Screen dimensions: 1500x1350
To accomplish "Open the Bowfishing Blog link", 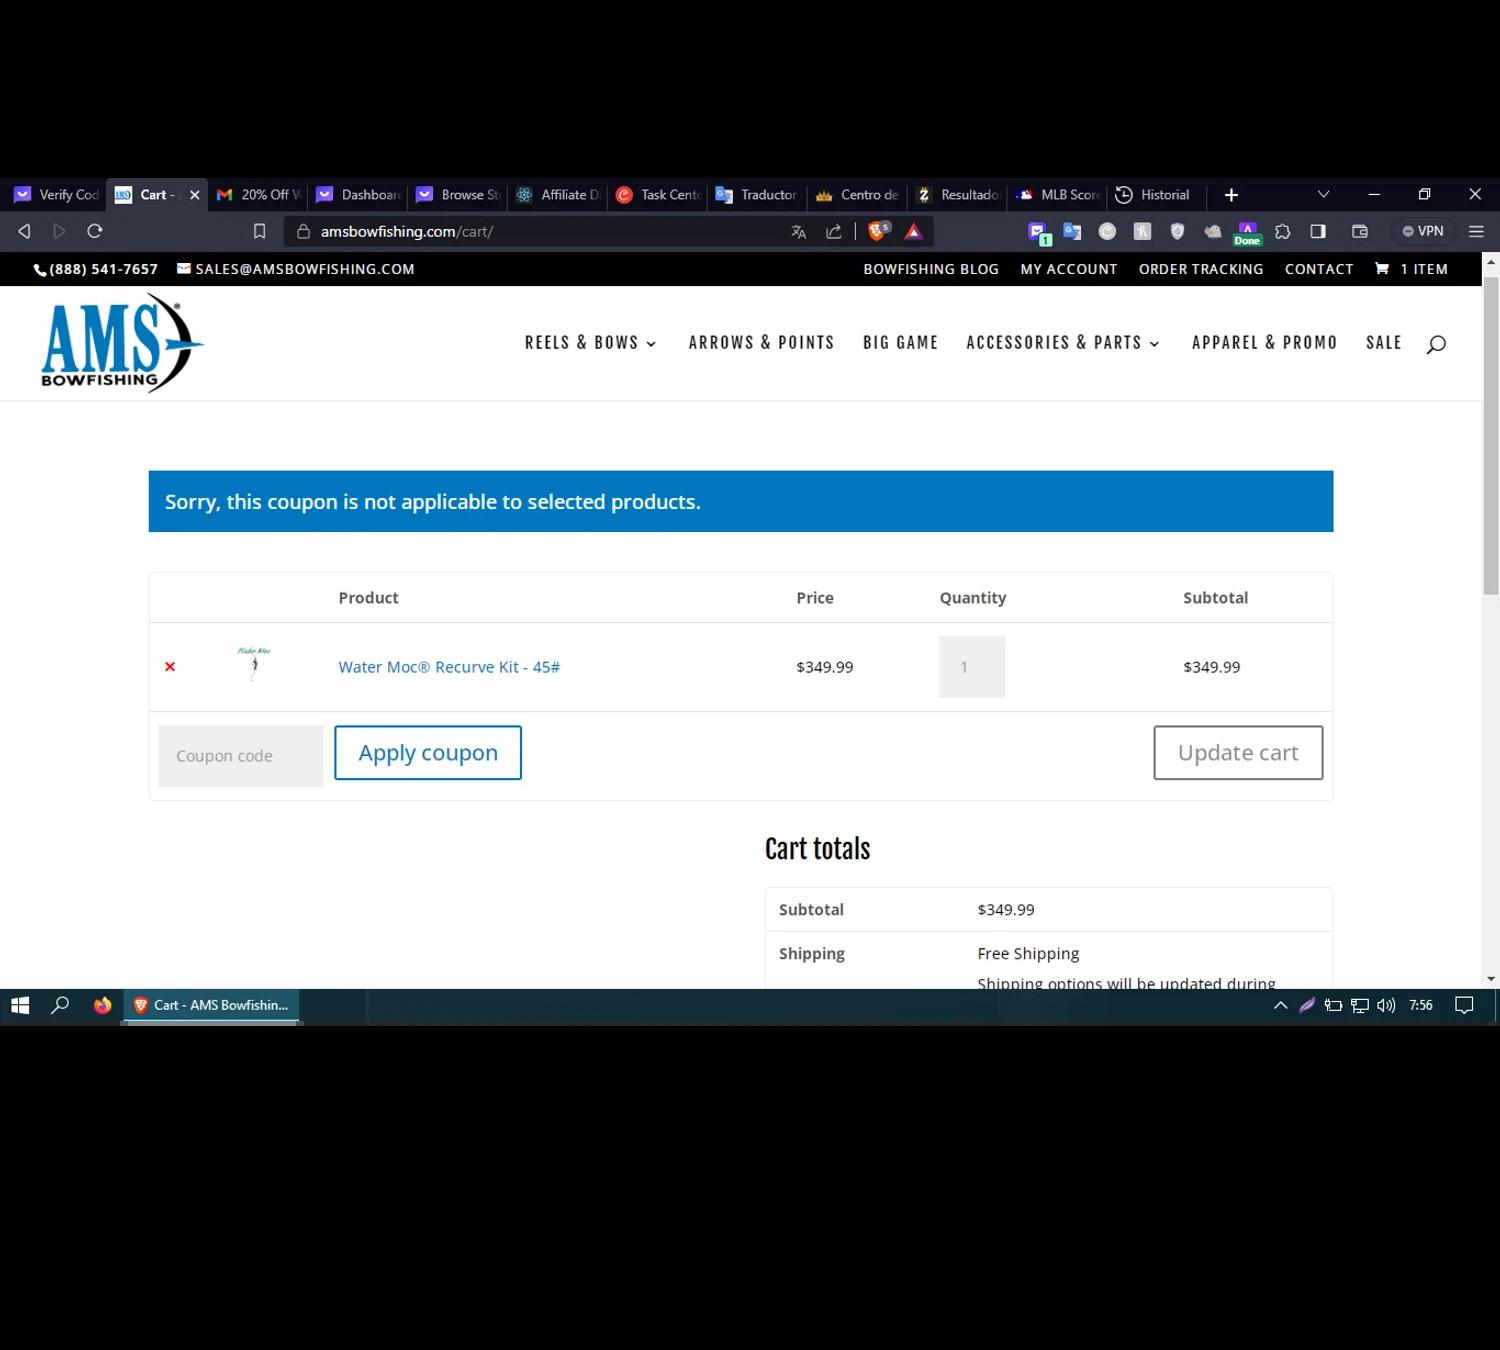I will click(x=931, y=269).
